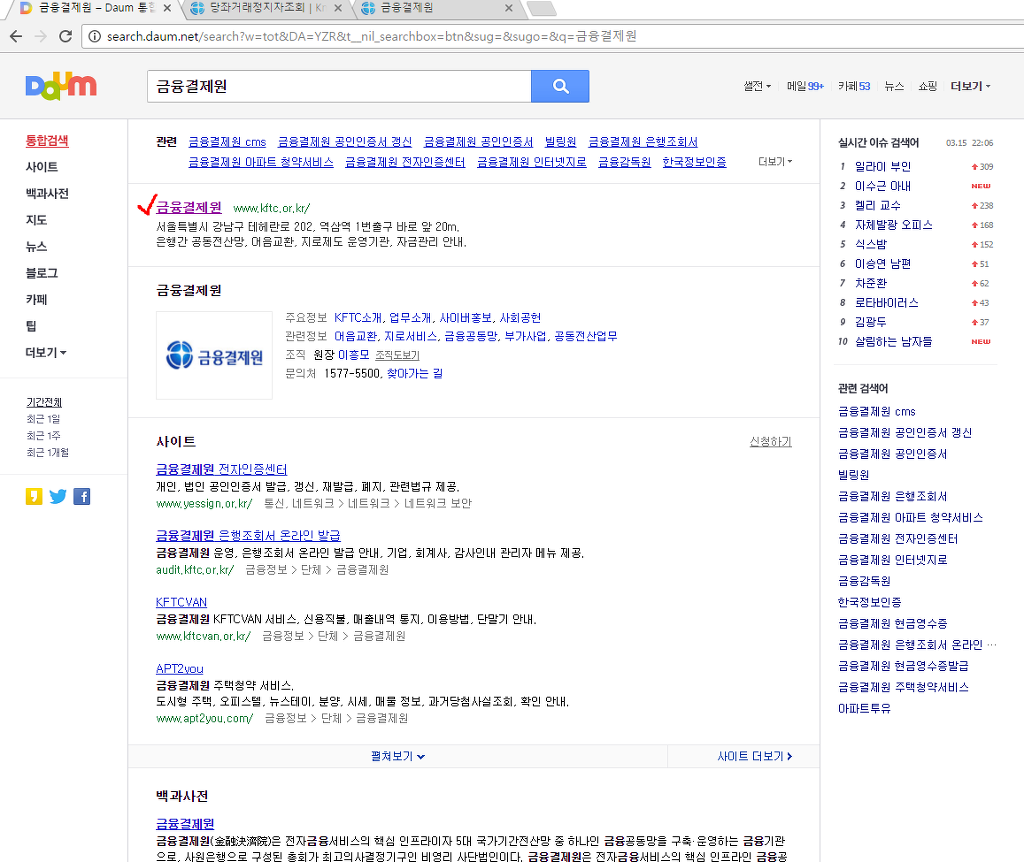Reload the page with the browser refresh icon
Screen dimensions: 1024x862
tap(65, 37)
